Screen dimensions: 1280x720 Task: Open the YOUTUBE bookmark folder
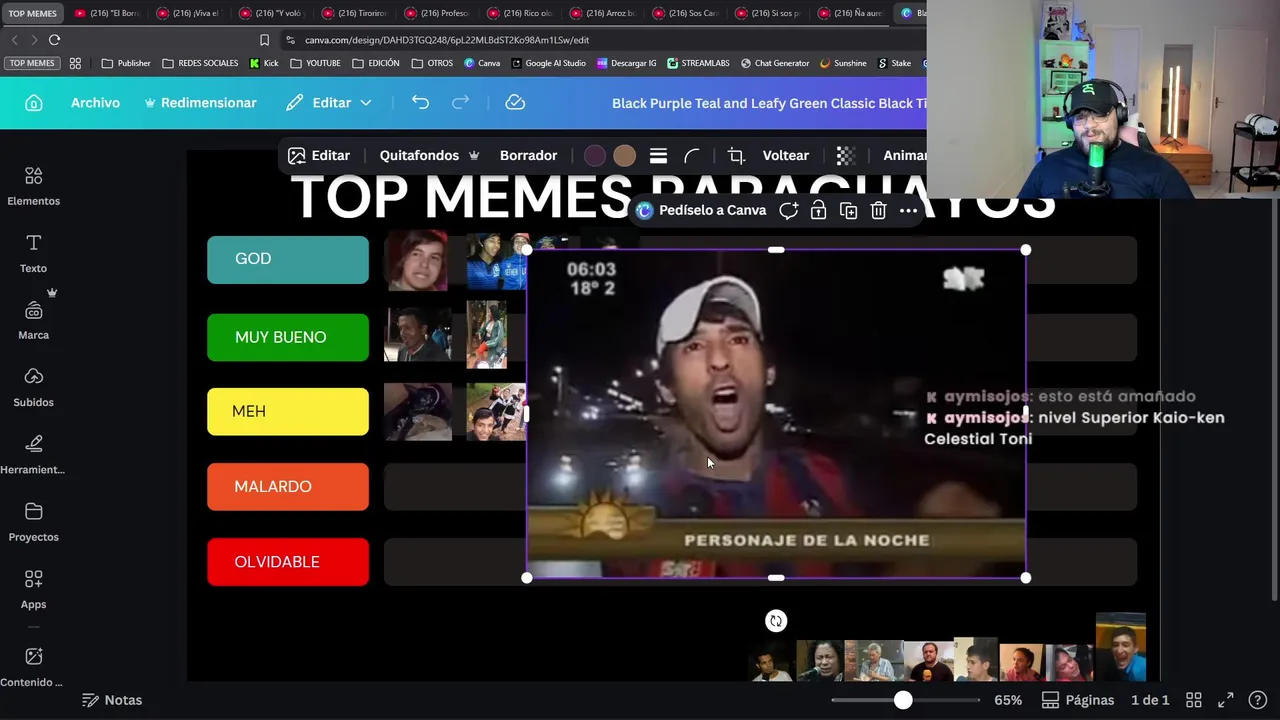(x=315, y=63)
